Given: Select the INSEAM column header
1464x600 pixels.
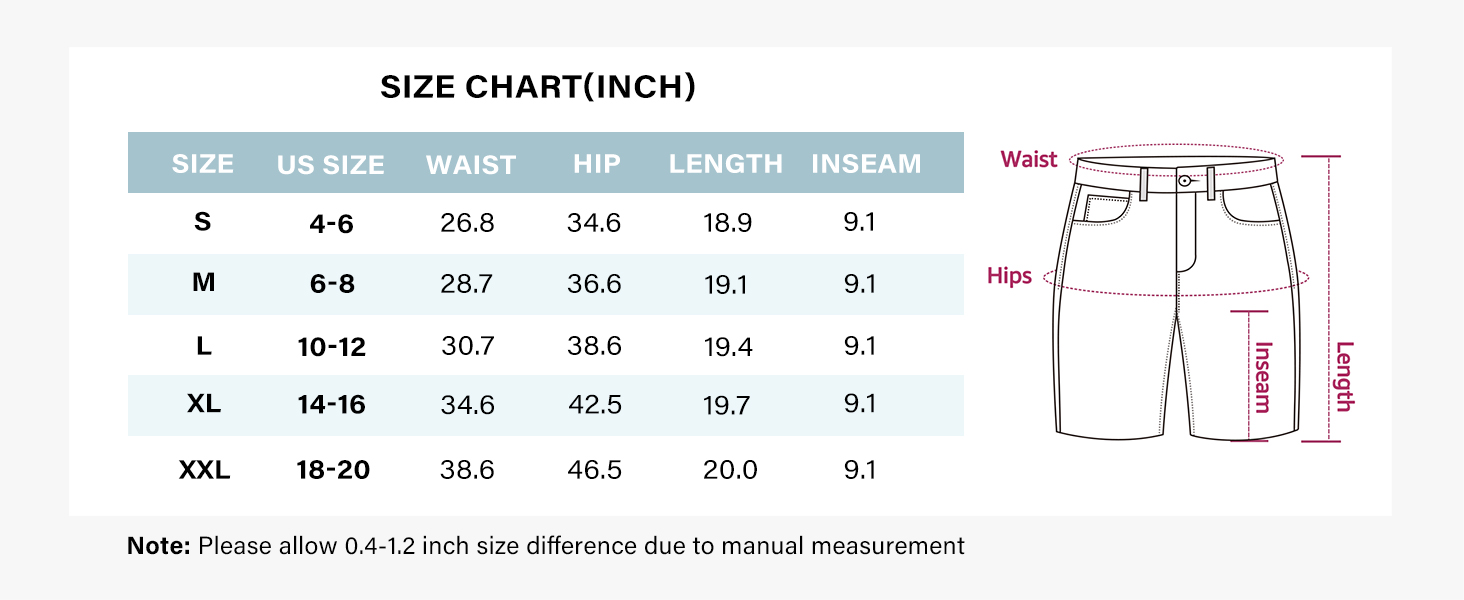Looking at the screenshot, I should [x=865, y=164].
